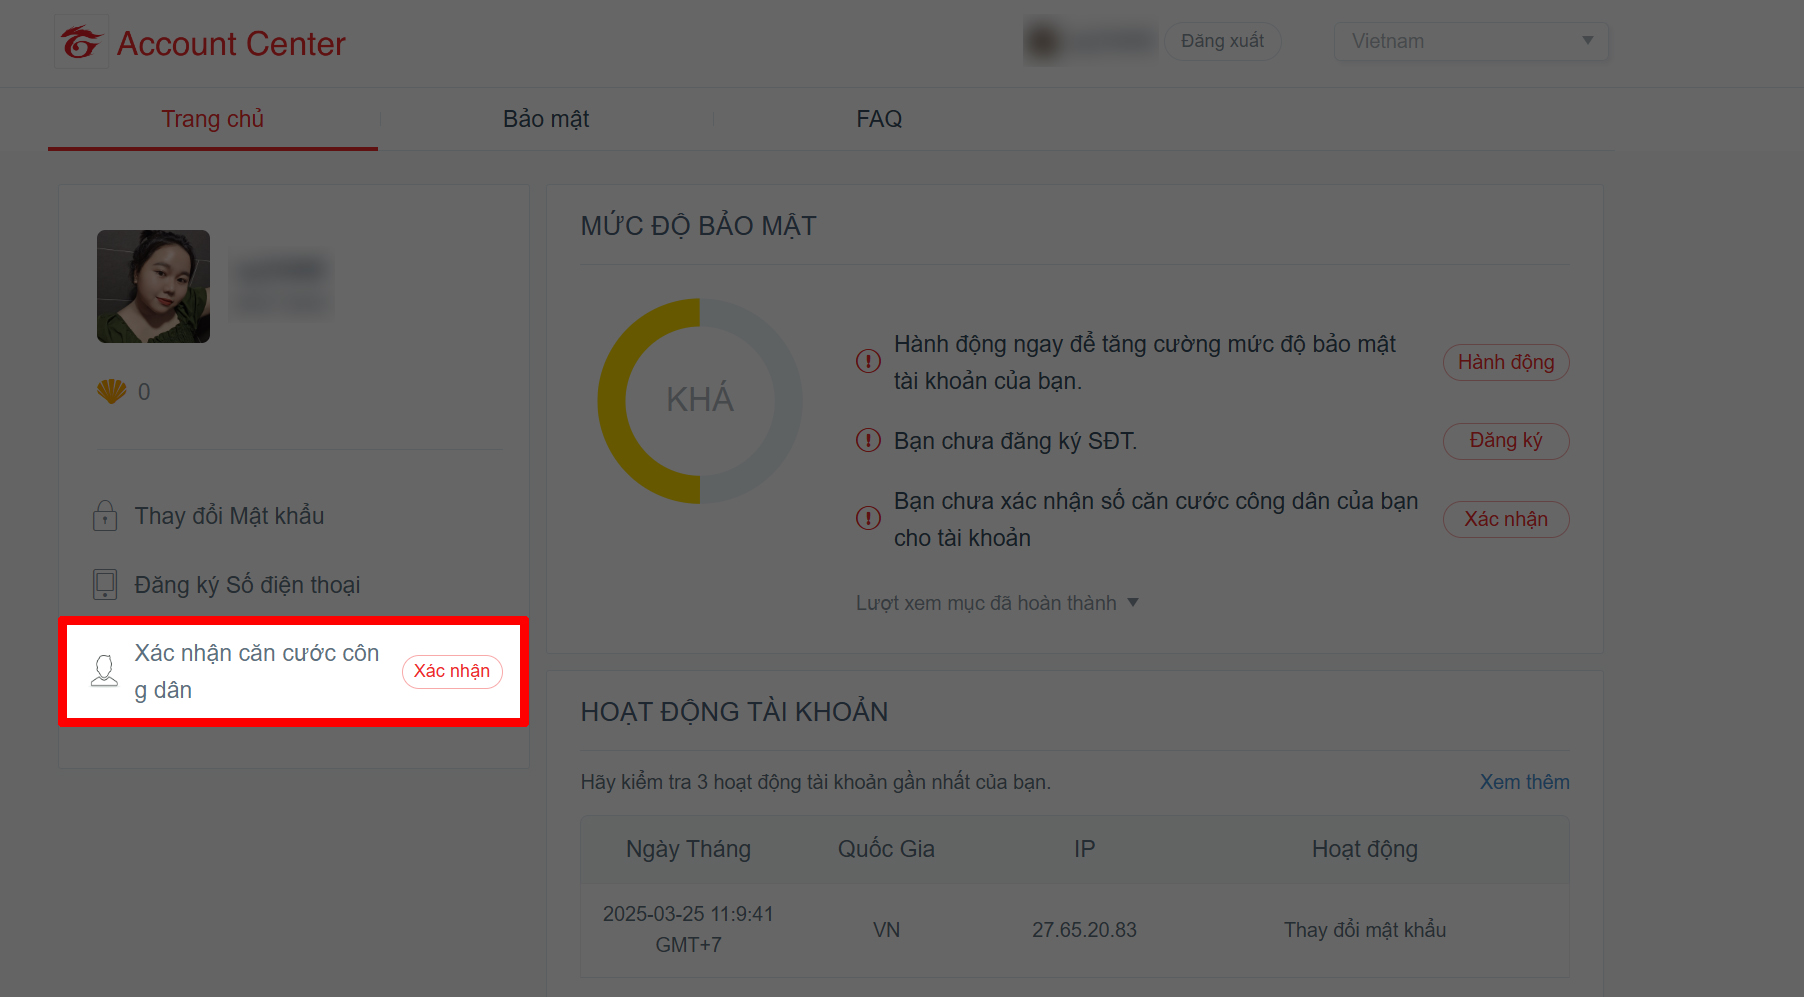
Task: Select the lock icon beside Thay đổi Mật khẩu
Action: pos(104,516)
